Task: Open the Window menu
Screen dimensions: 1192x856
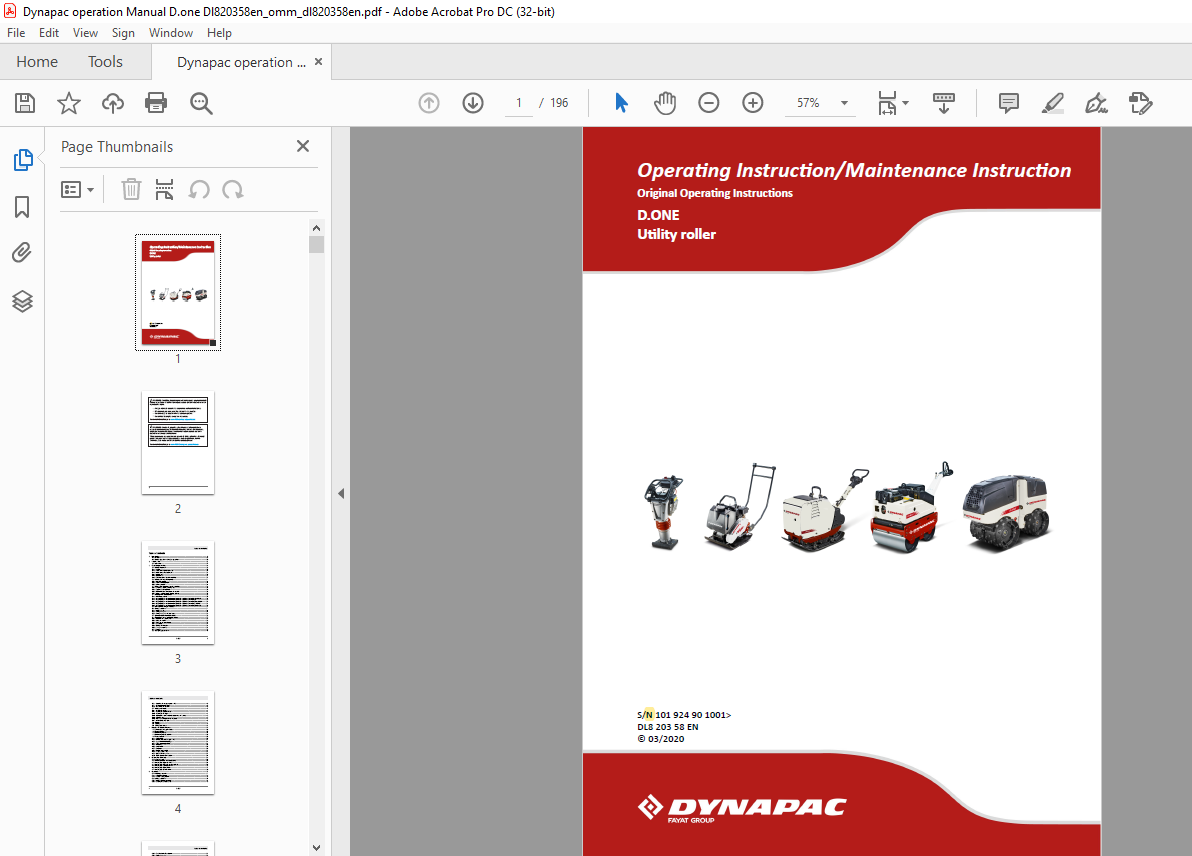Action: pyautogui.click(x=171, y=33)
